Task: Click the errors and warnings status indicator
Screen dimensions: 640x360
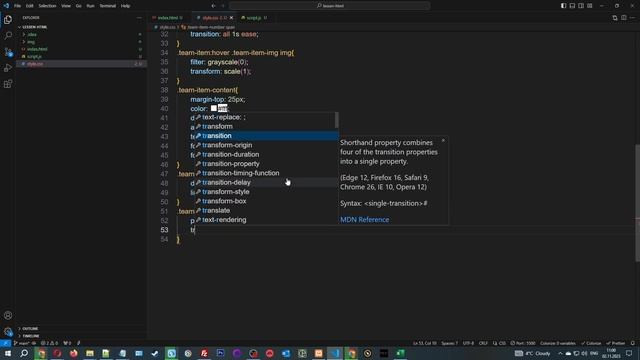Action: [x=49, y=343]
